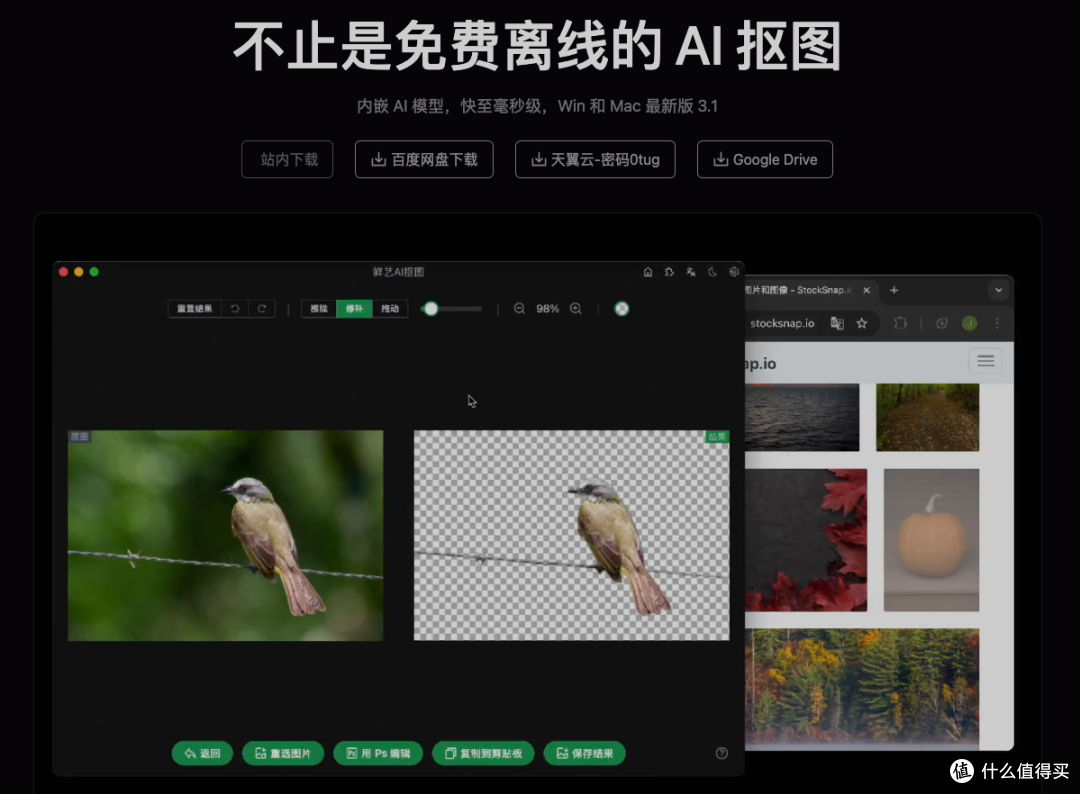
Task: Click the 98% zoom level value
Action: pyautogui.click(x=548, y=309)
